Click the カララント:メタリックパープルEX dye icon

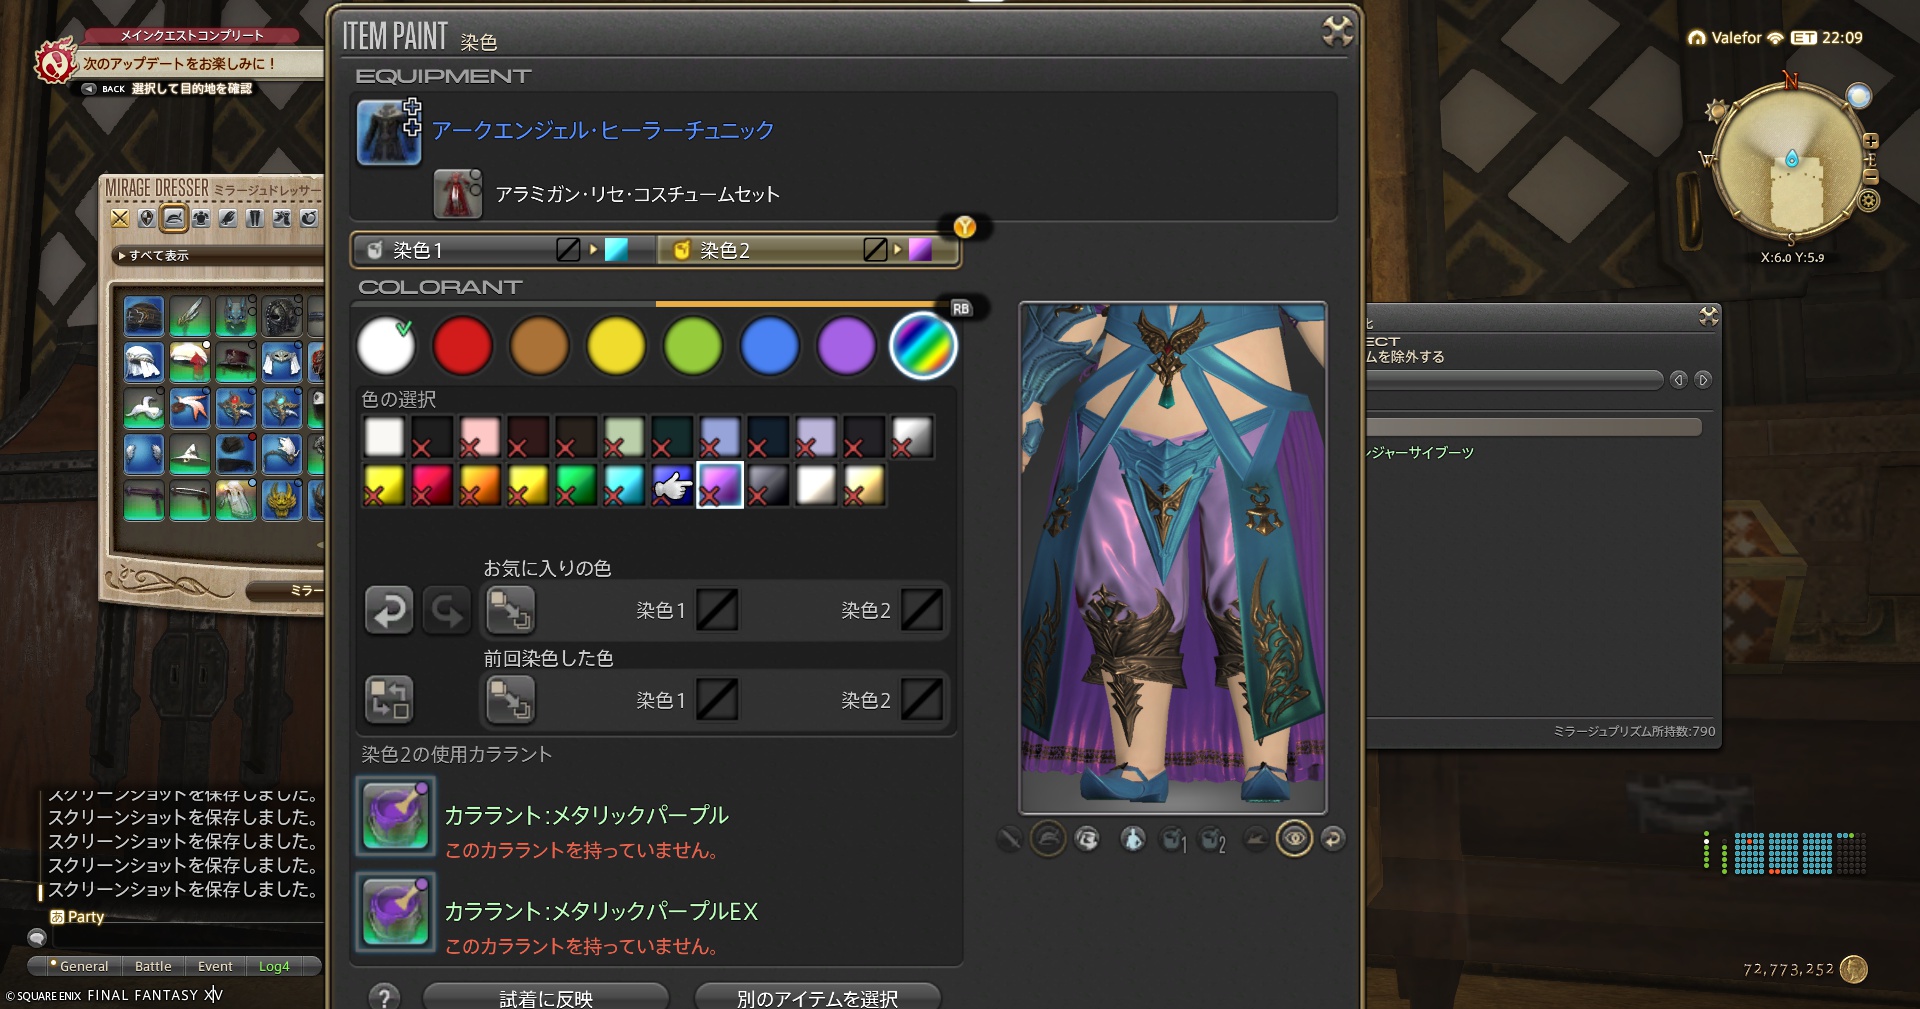[396, 912]
